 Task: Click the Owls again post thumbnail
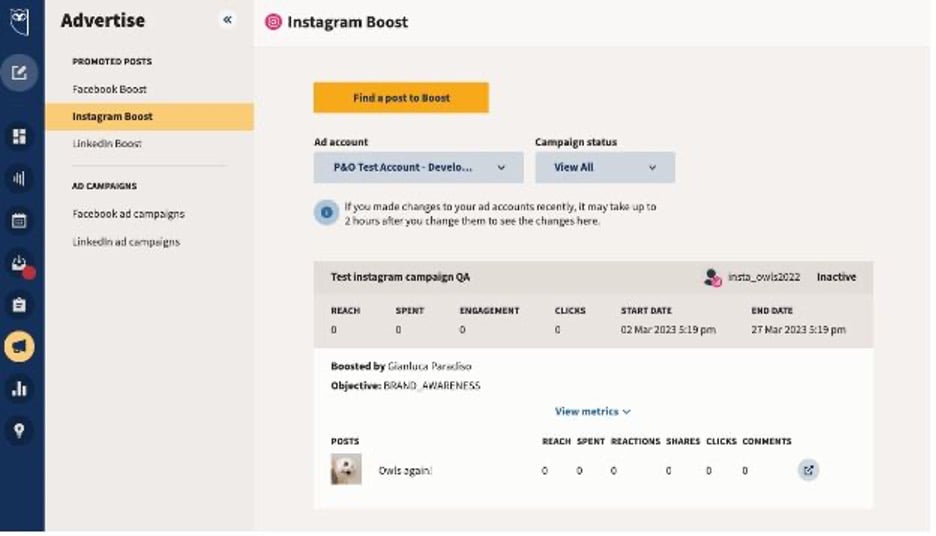(346, 469)
